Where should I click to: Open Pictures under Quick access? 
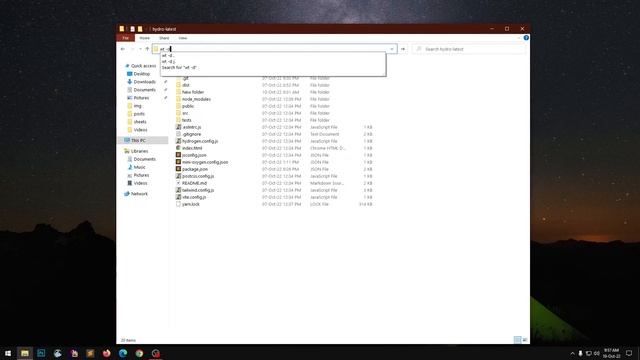click(141, 98)
